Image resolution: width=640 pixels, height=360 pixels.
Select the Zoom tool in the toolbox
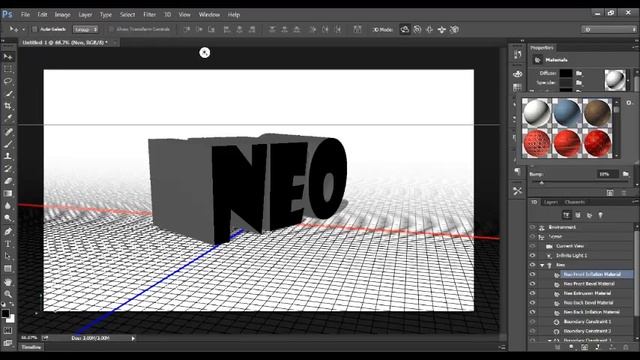coord(8,294)
